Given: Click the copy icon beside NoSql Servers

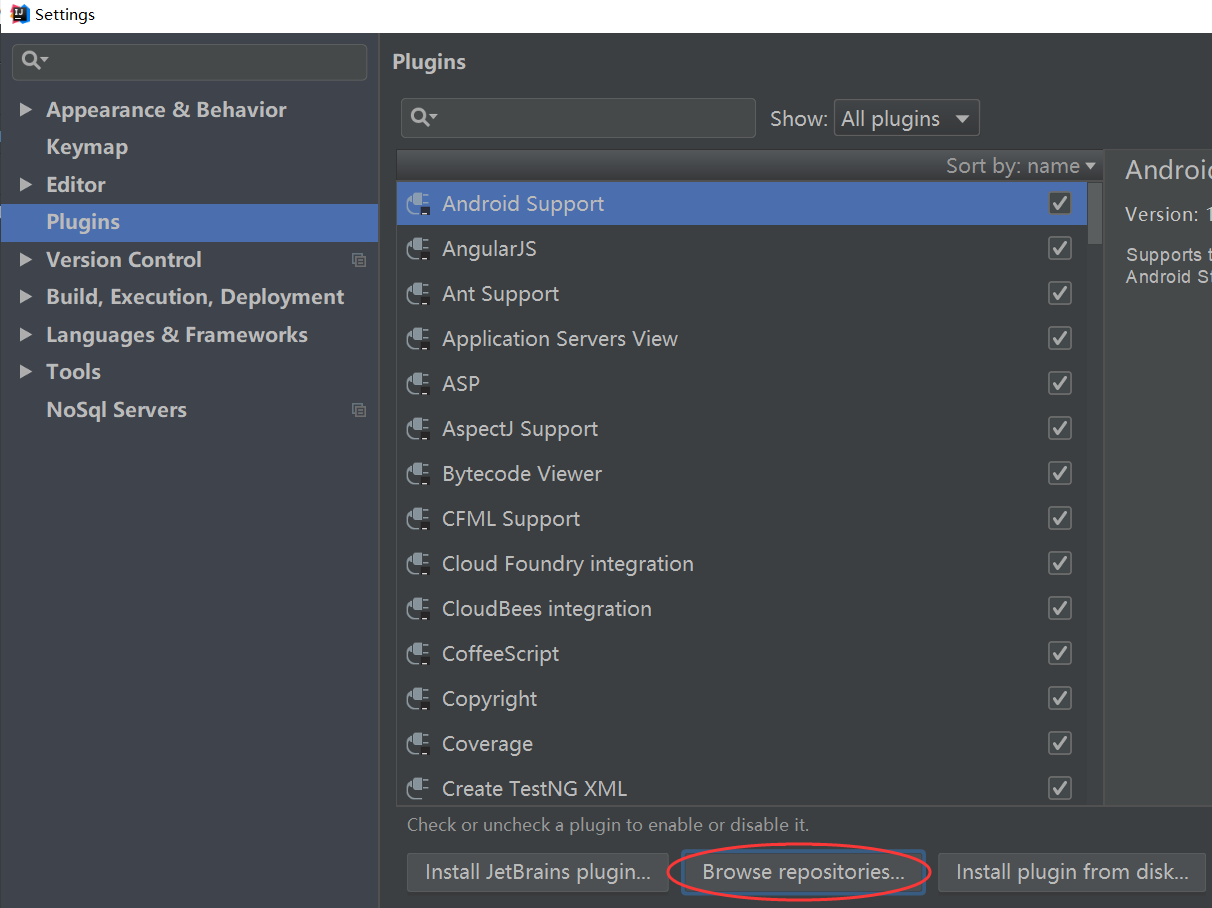Looking at the screenshot, I should (x=359, y=410).
